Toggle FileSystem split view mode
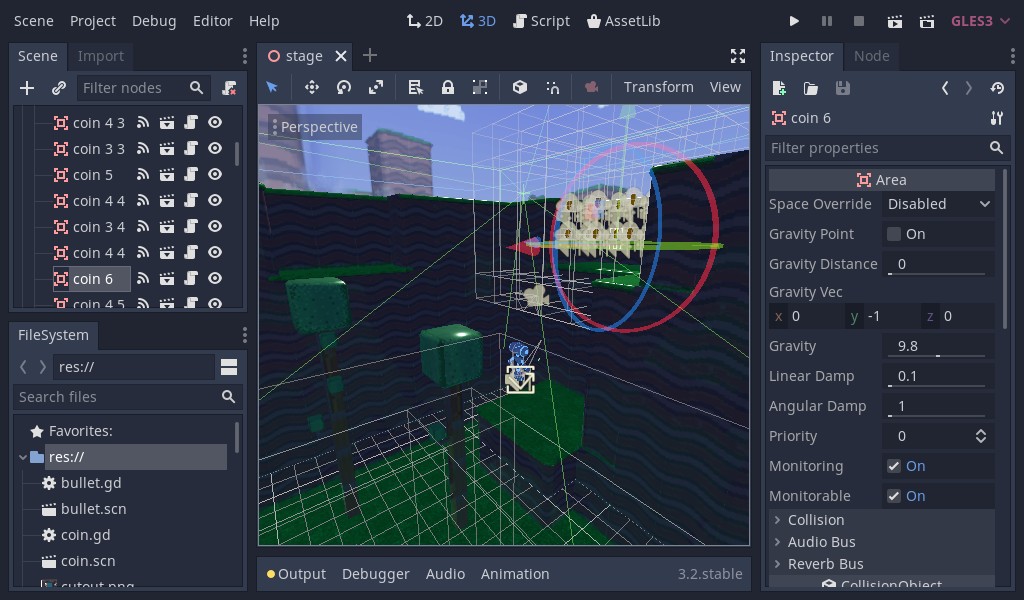The width and height of the screenshot is (1024, 600). point(229,368)
